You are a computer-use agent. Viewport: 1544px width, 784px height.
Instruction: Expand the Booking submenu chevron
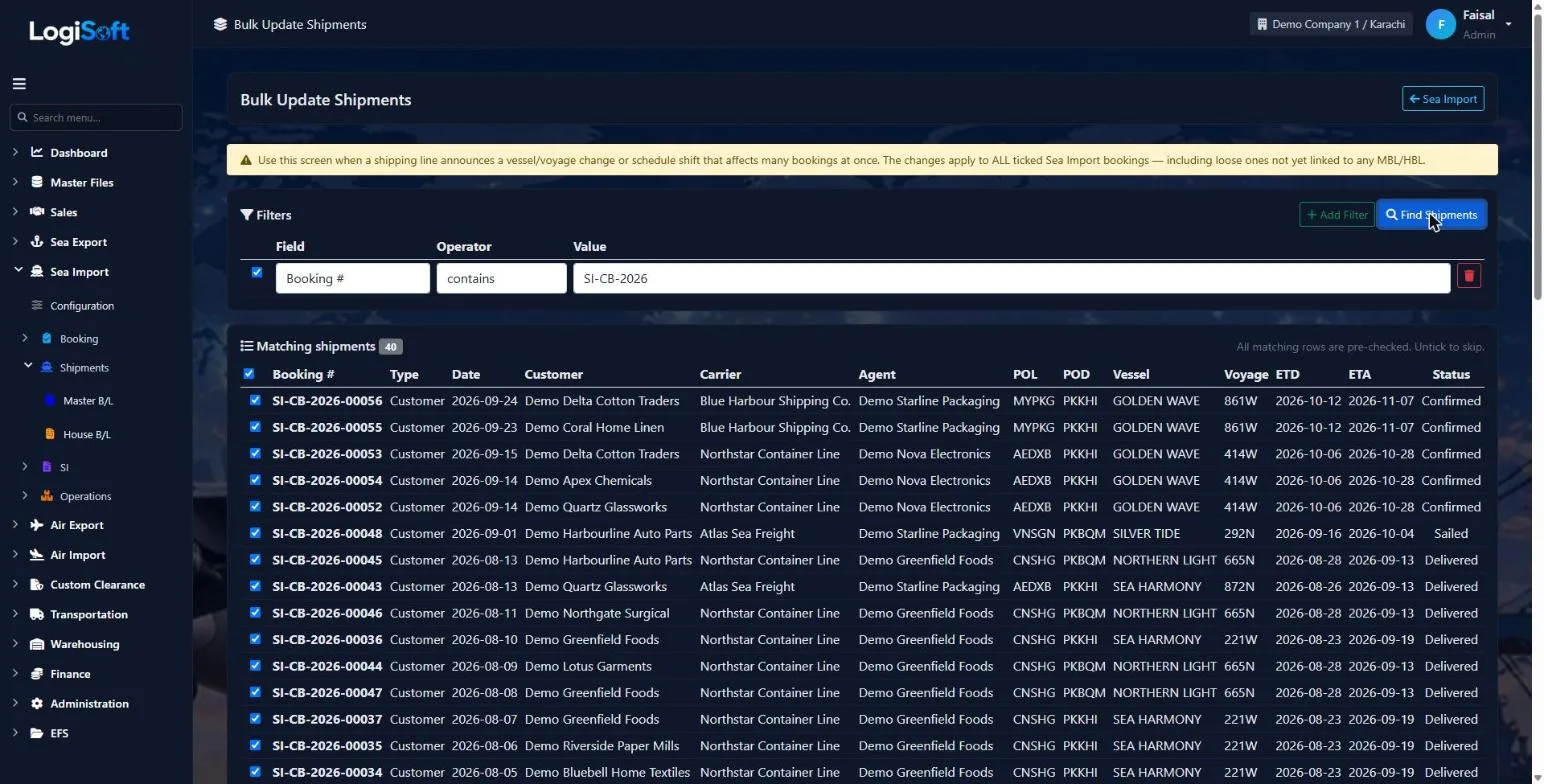25,338
